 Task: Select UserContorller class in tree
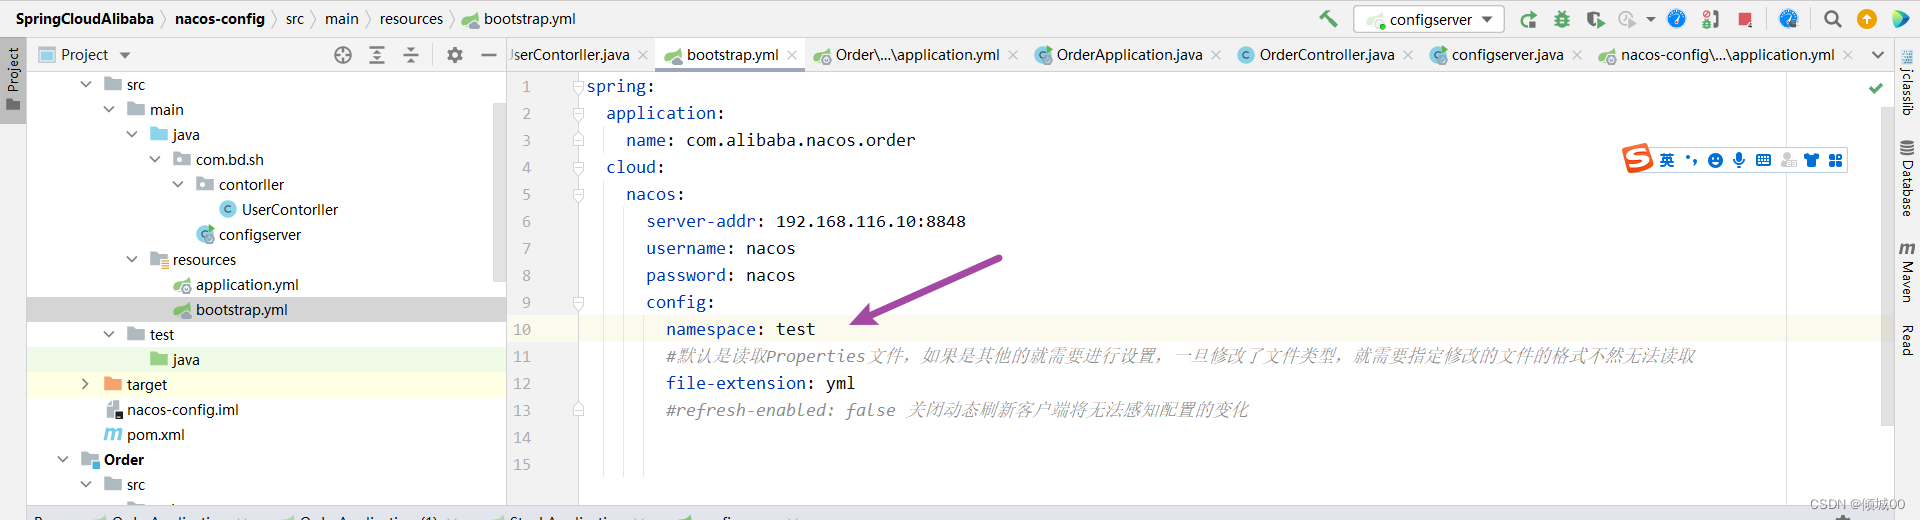290,209
